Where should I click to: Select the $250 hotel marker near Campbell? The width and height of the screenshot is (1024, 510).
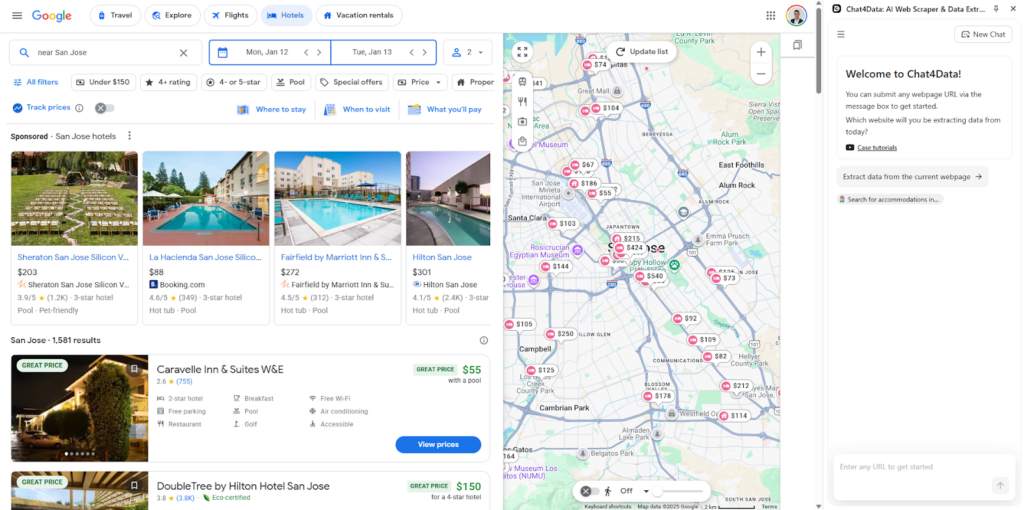560,334
